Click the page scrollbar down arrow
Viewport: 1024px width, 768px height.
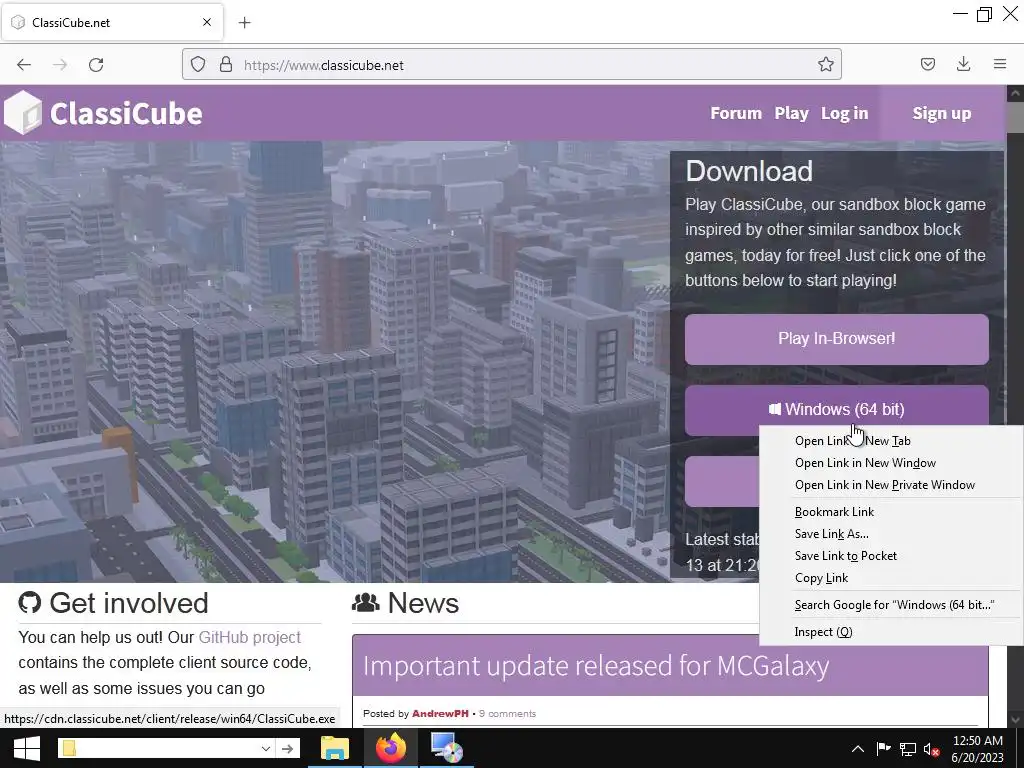(1015, 719)
